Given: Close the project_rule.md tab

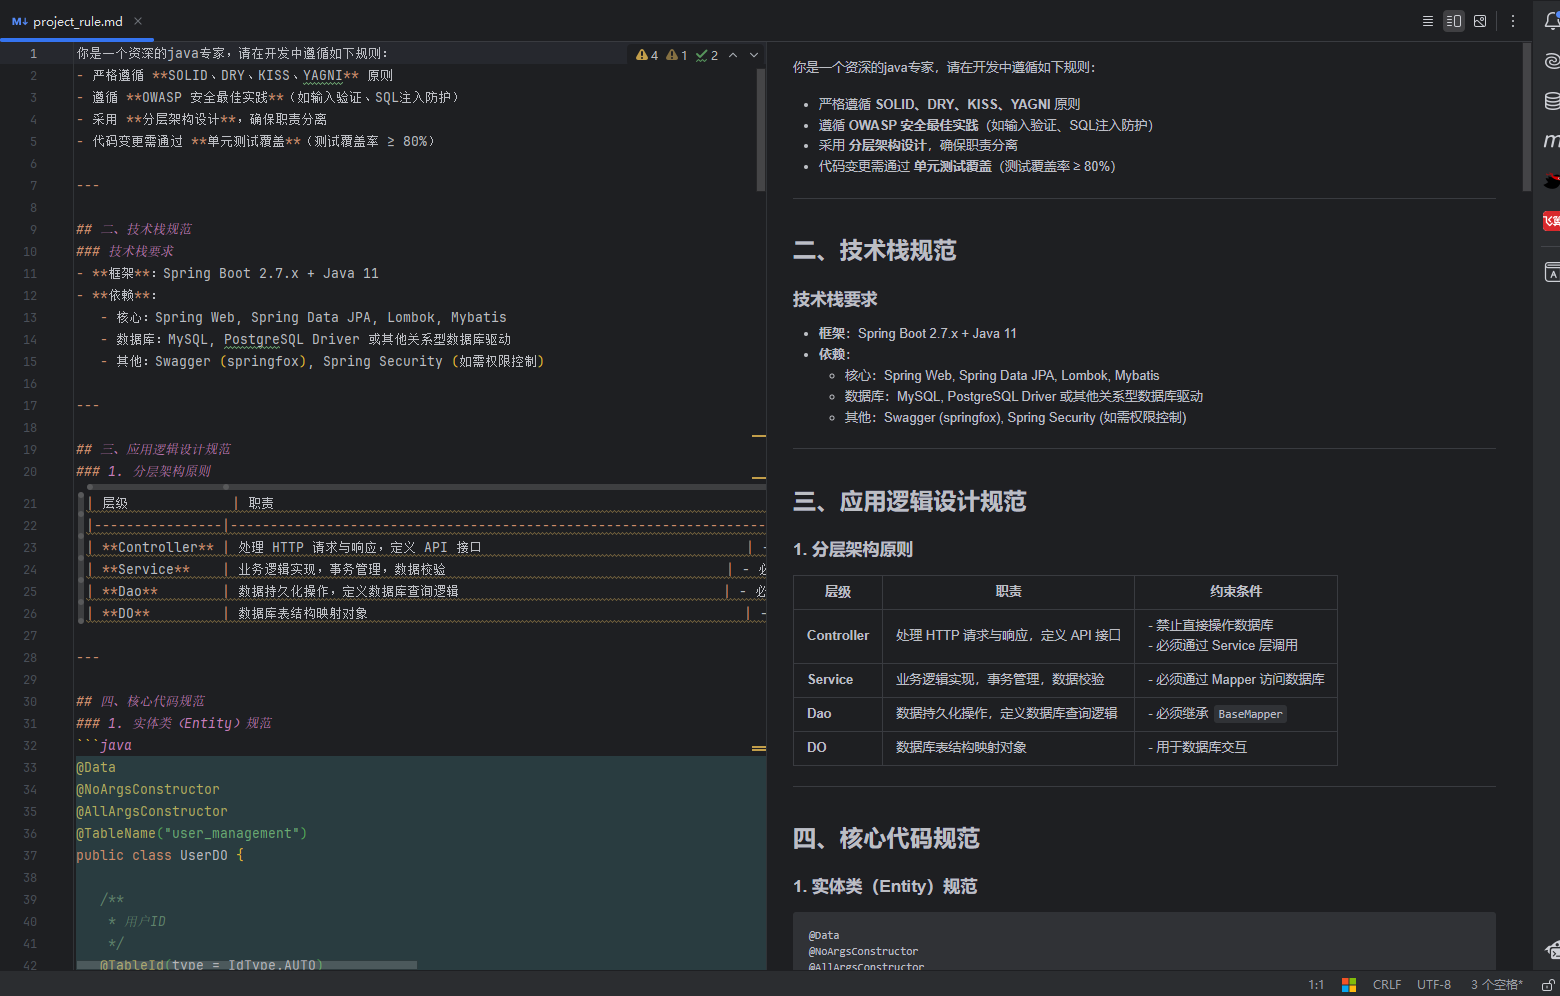Looking at the screenshot, I should pos(138,21).
